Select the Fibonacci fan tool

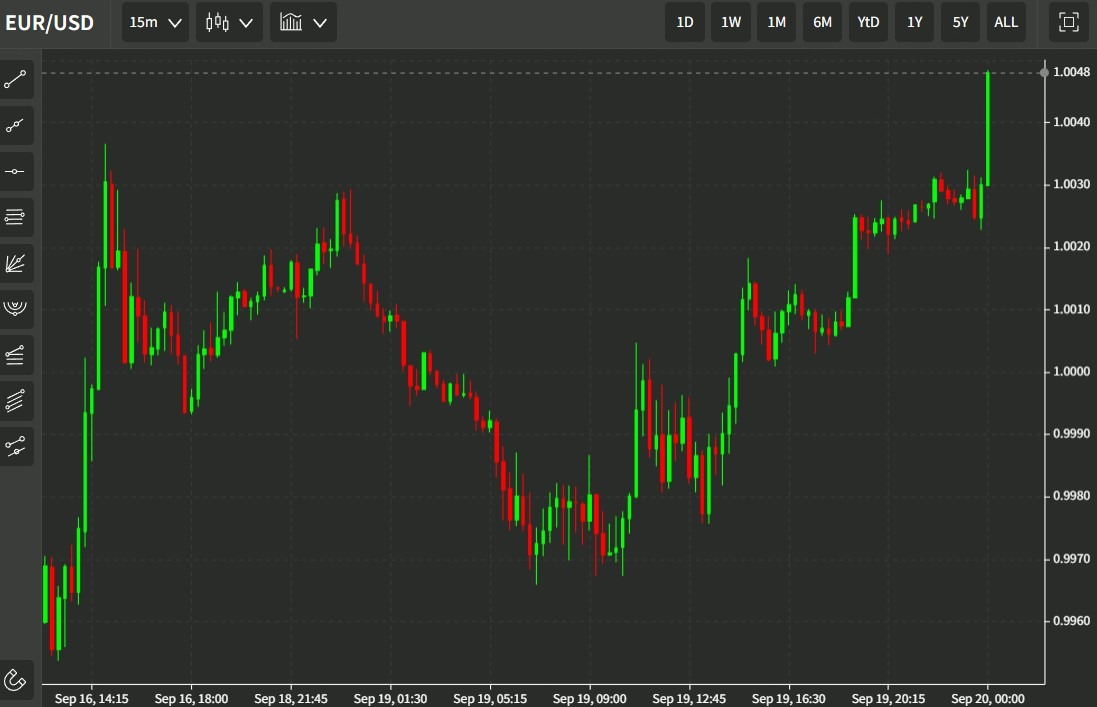coord(15,264)
